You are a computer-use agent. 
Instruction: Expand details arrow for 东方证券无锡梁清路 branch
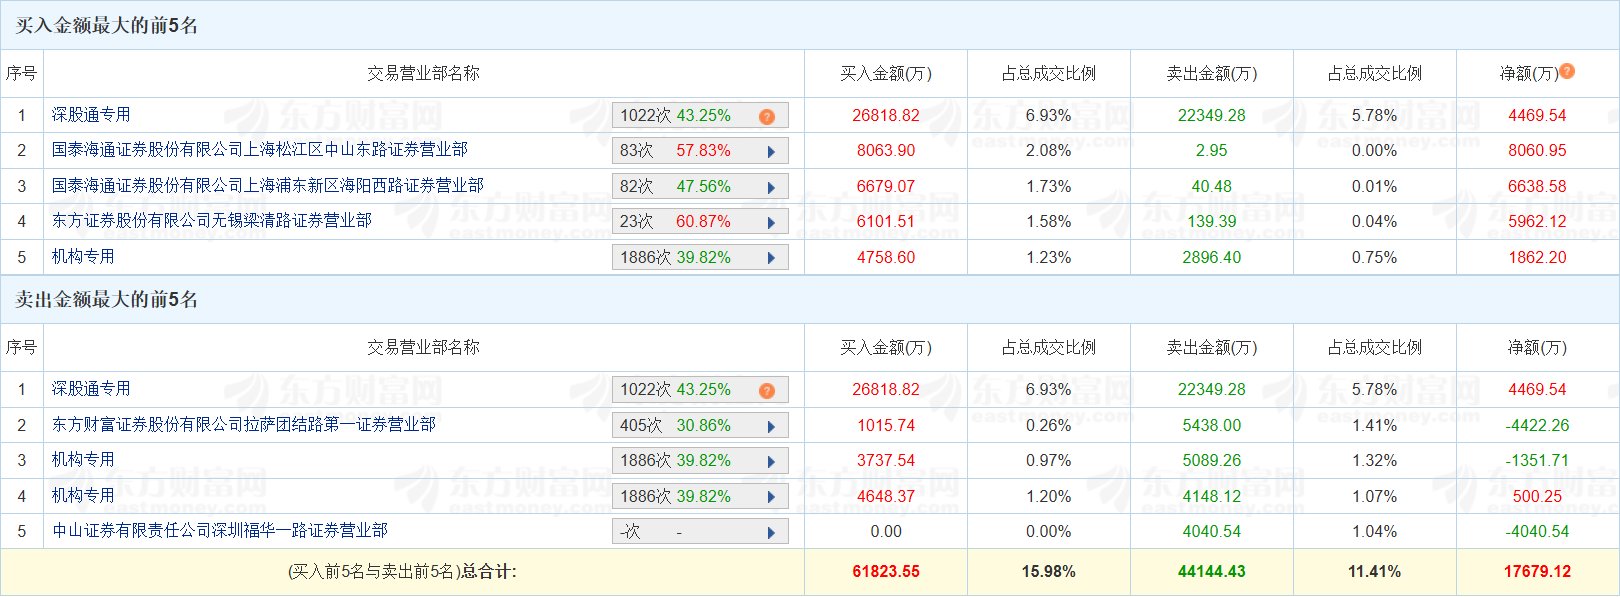[x=771, y=222]
